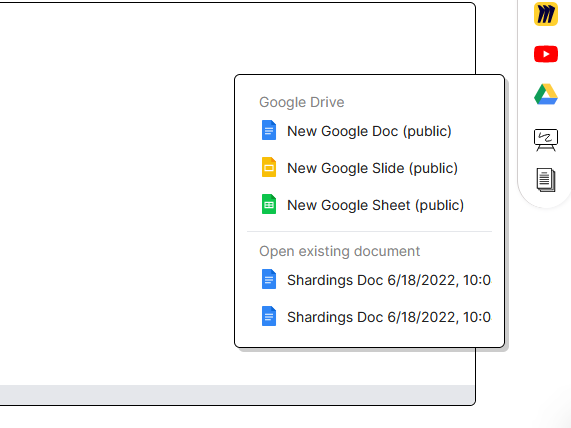Click the "Google Drive" menu heading
Viewport: 571px width, 428px height.
point(302,102)
